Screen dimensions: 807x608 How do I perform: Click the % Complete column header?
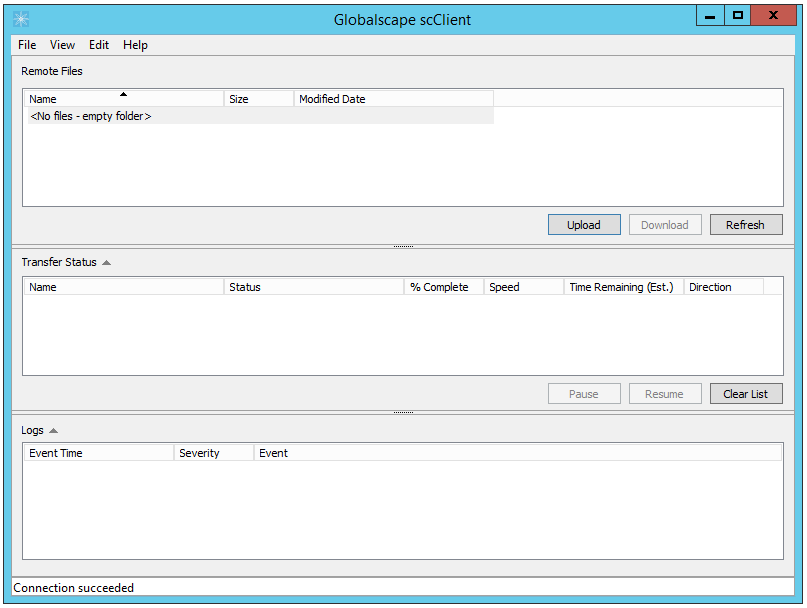tap(444, 287)
